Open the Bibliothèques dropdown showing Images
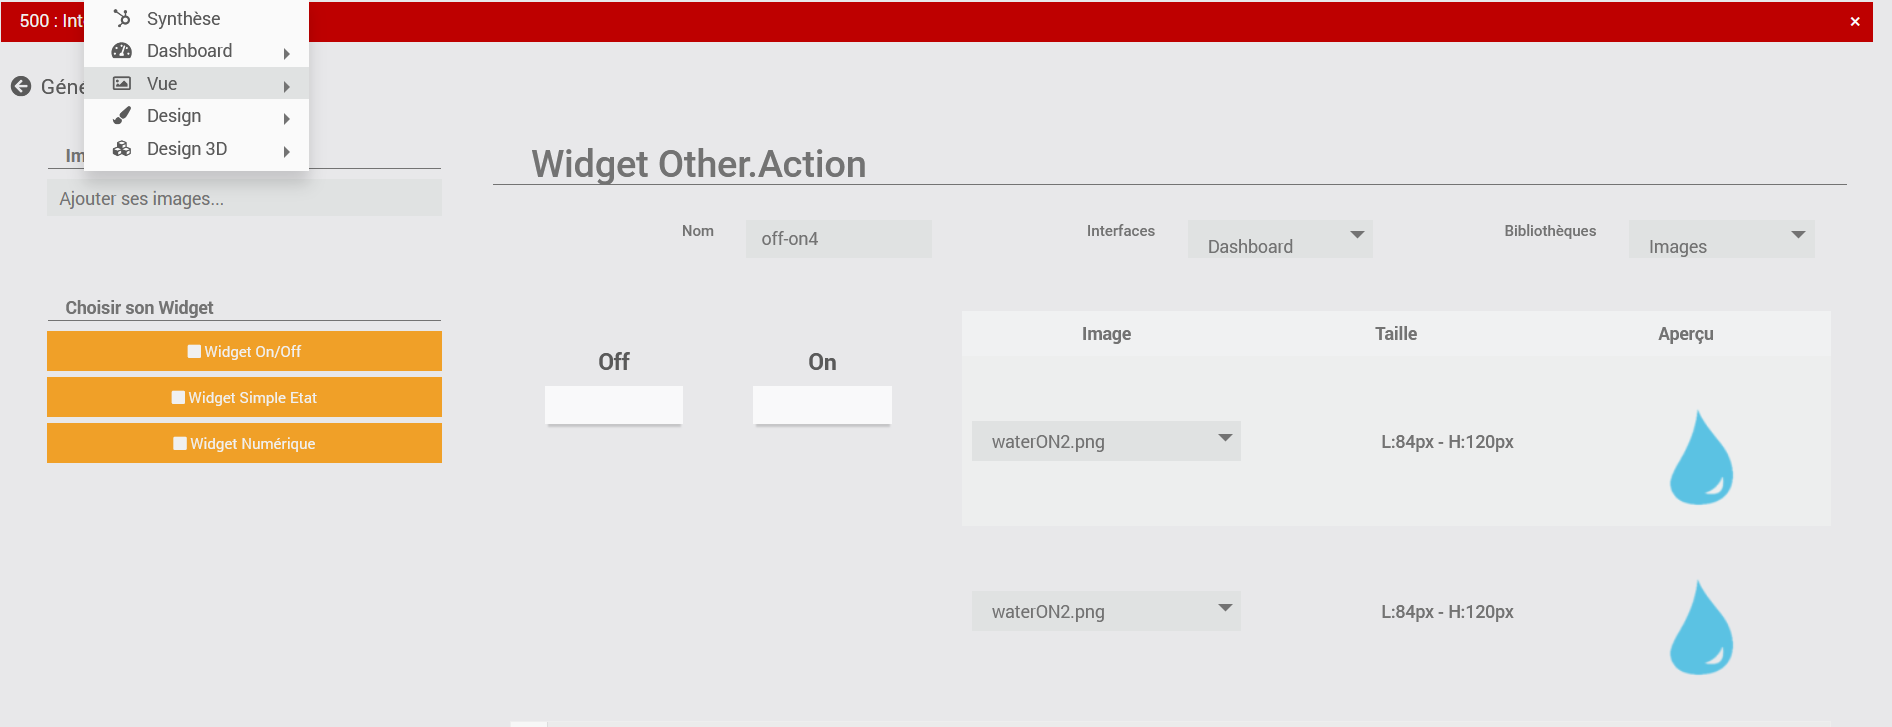Viewport: 1892px width, 727px height. [1721, 240]
